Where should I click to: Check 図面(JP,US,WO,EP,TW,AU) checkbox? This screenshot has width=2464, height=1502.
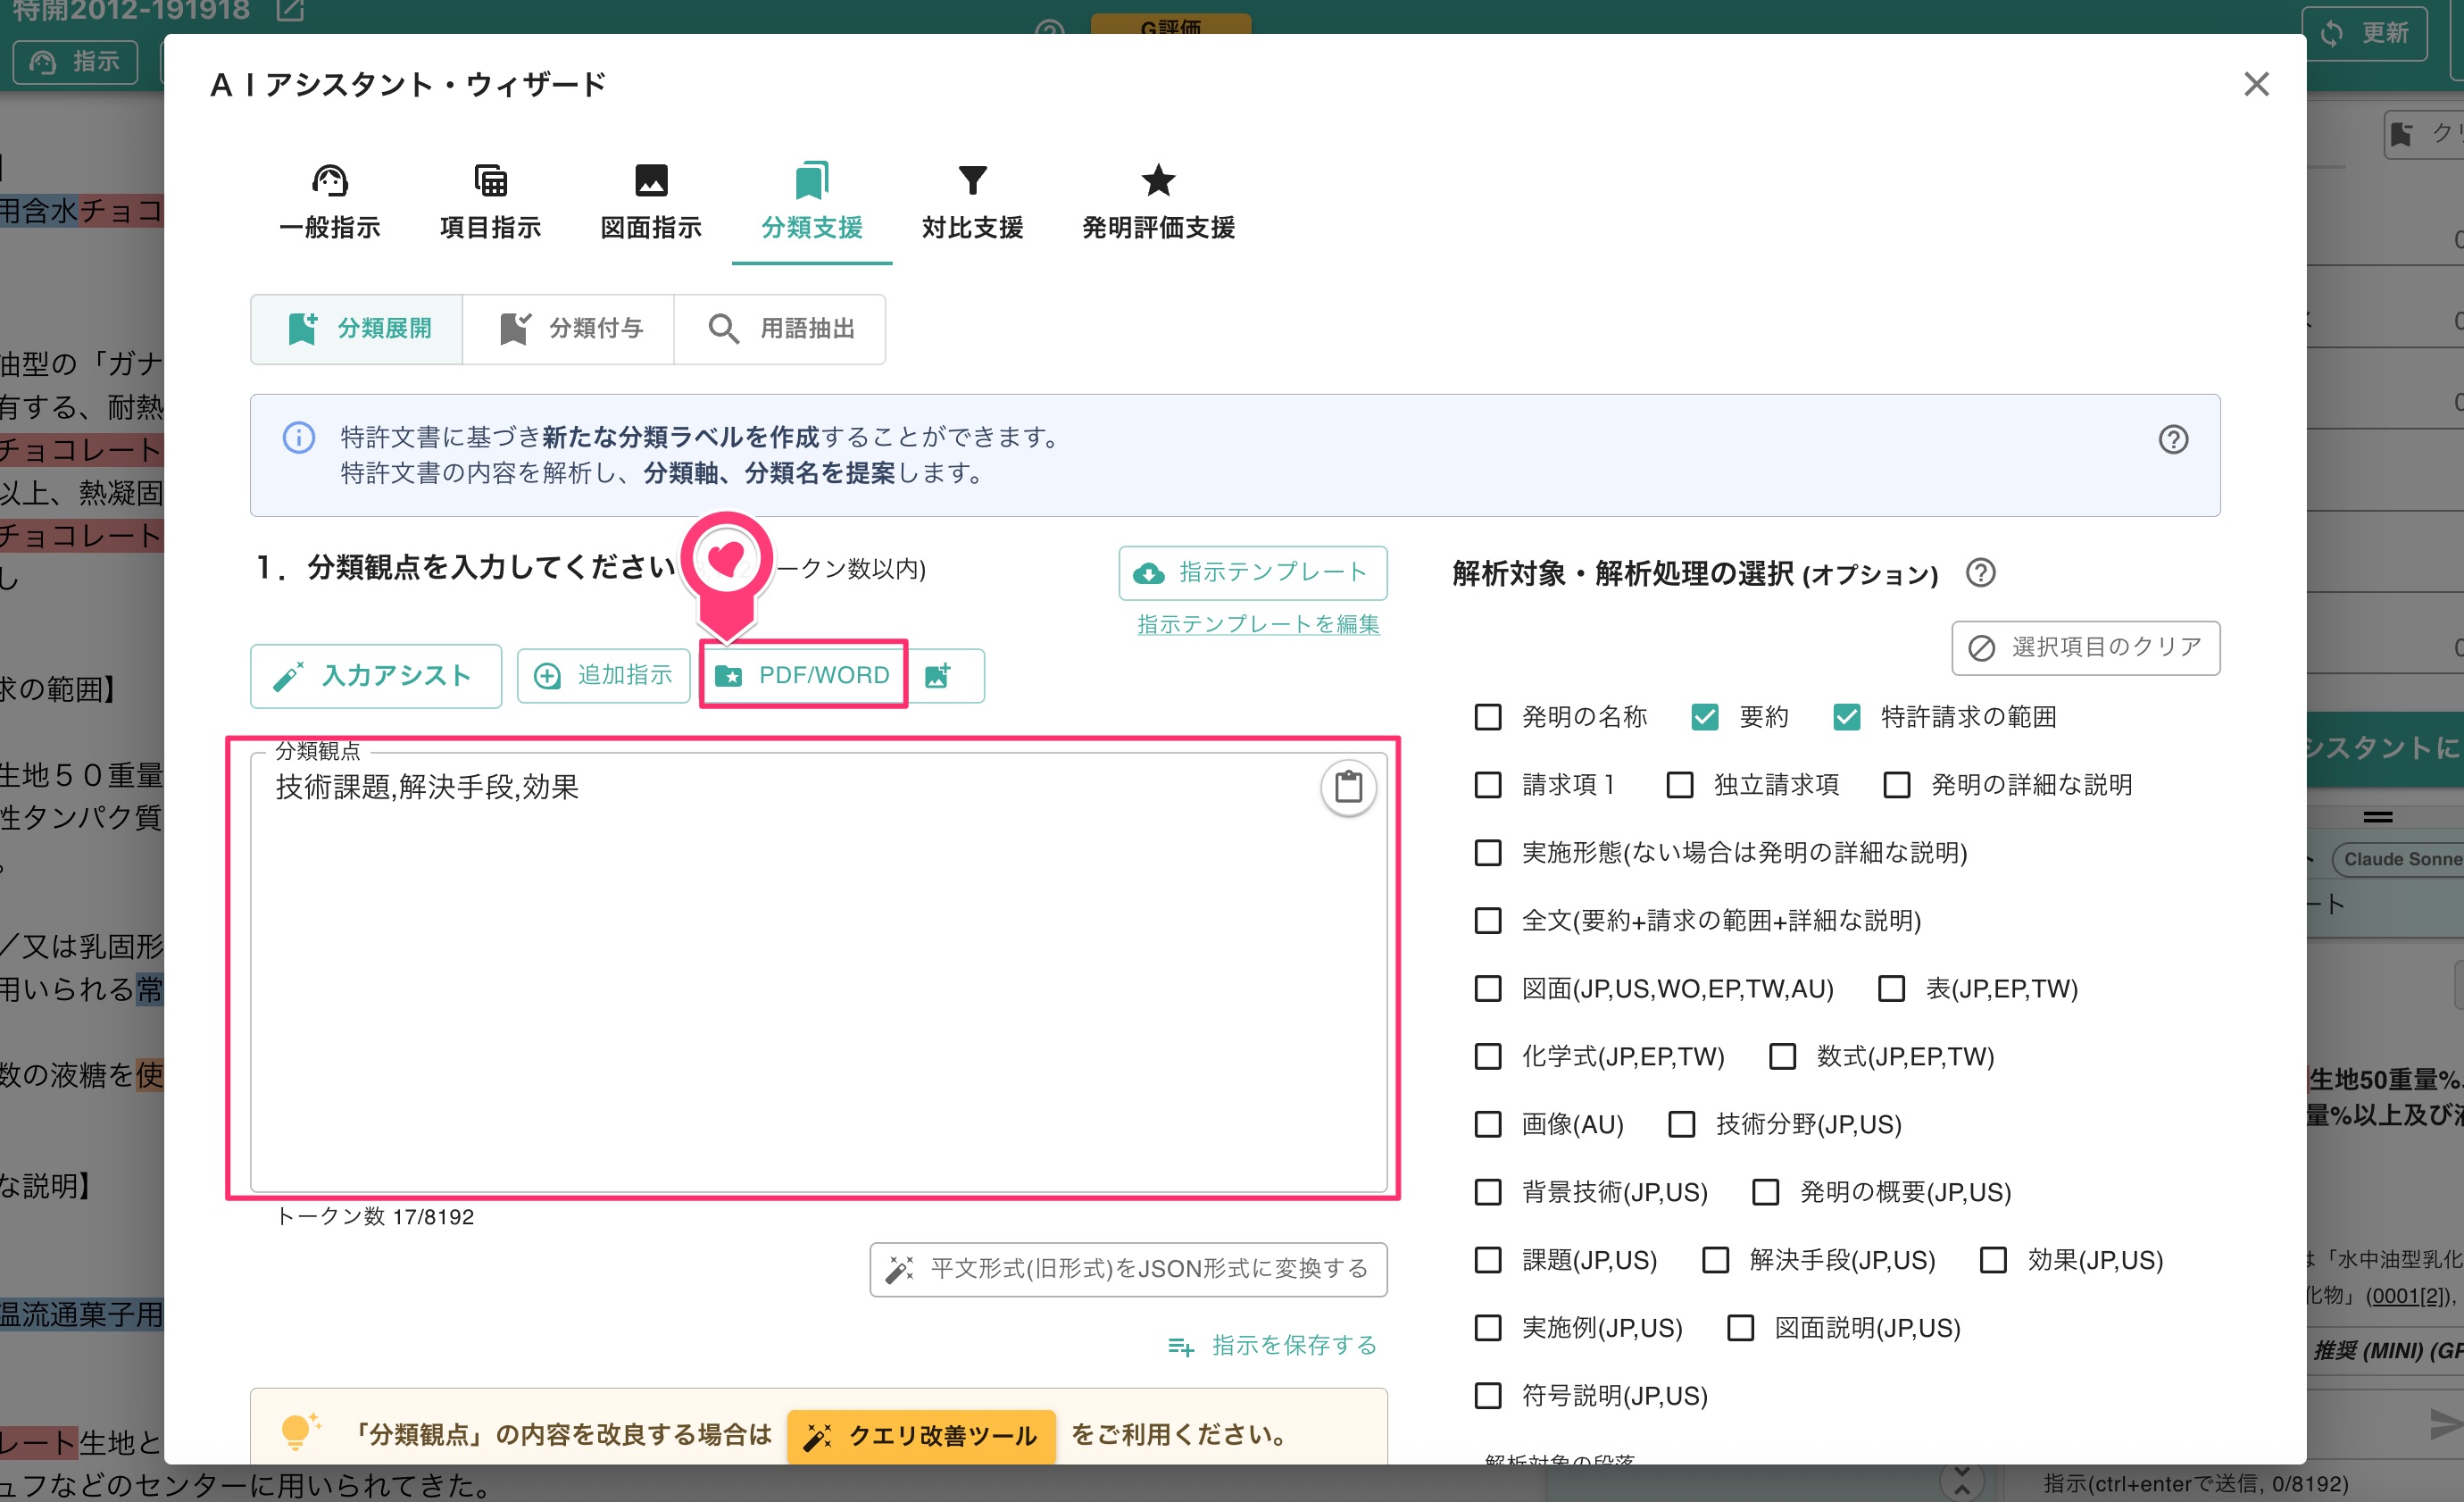[1488, 989]
